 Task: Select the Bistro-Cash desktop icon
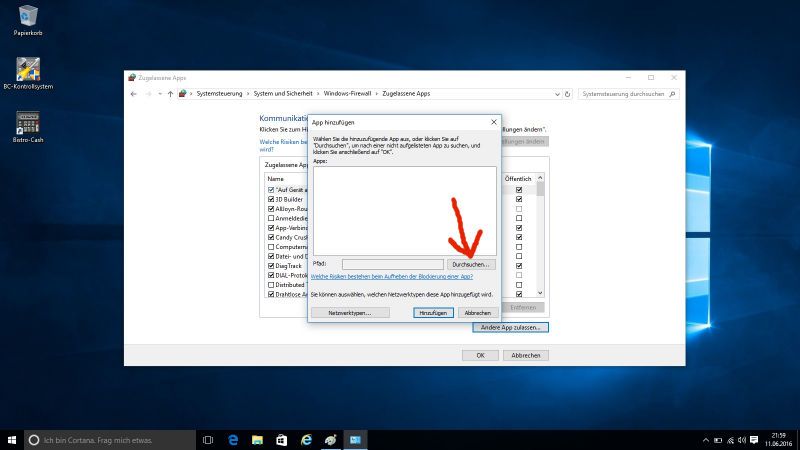27,123
